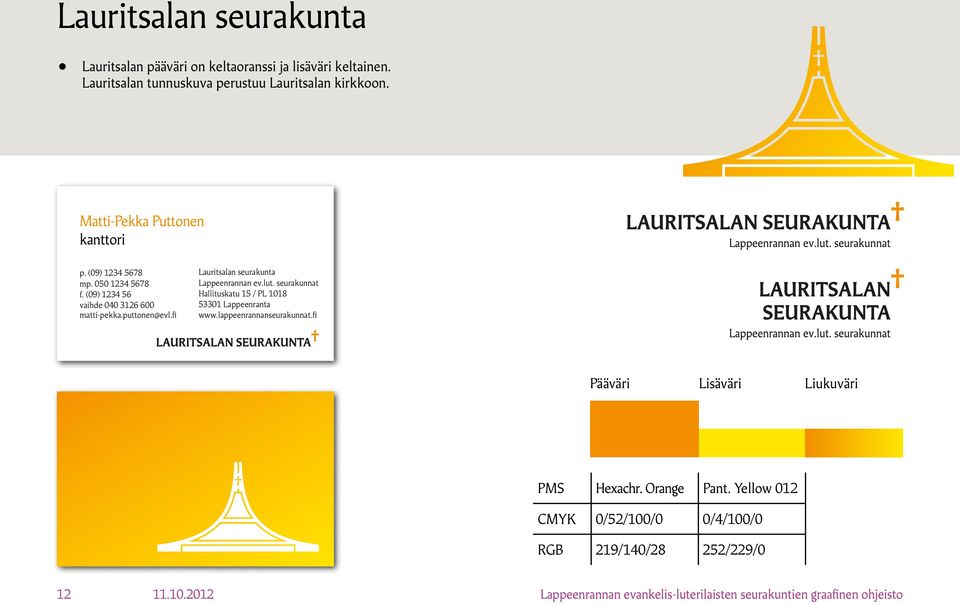Viewport: 960px width, 605px height.
Task: Click the Hexachr. Orange cell
Action: click(639, 488)
